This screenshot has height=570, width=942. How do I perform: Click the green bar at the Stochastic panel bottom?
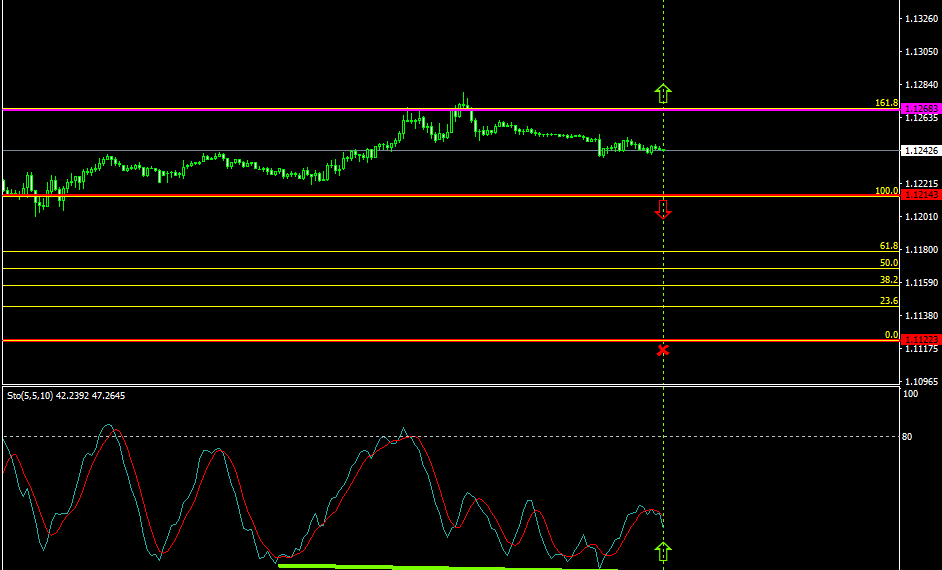tap(400, 566)
